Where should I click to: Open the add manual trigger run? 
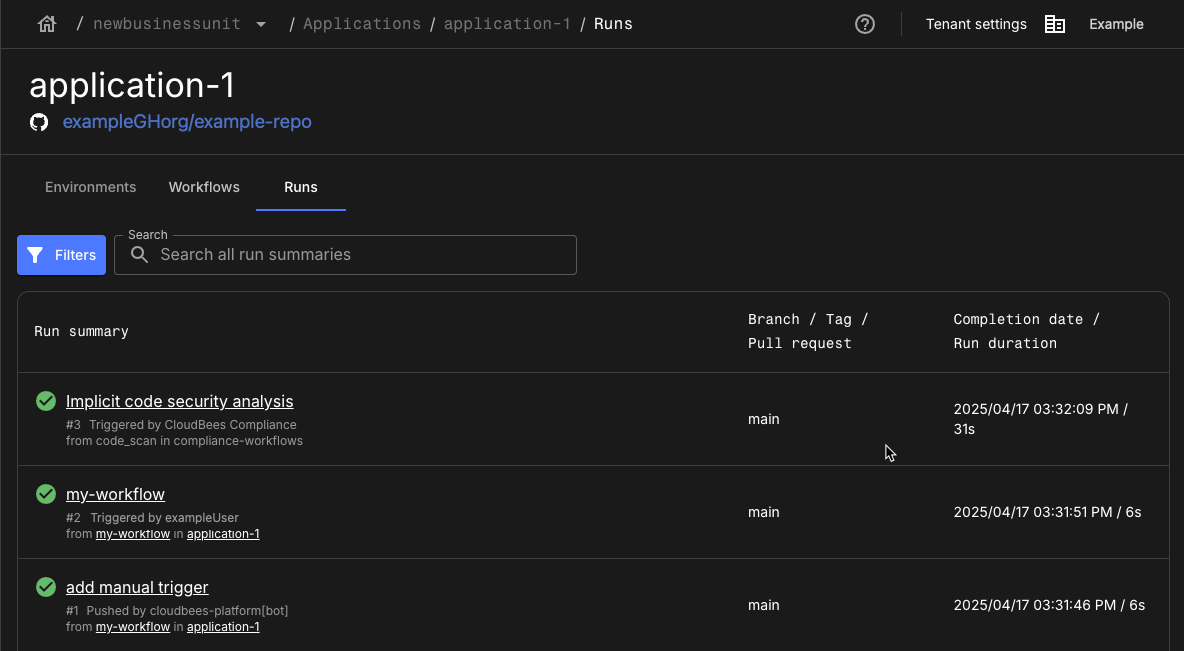pyautogui.click(x=137, y=587)
